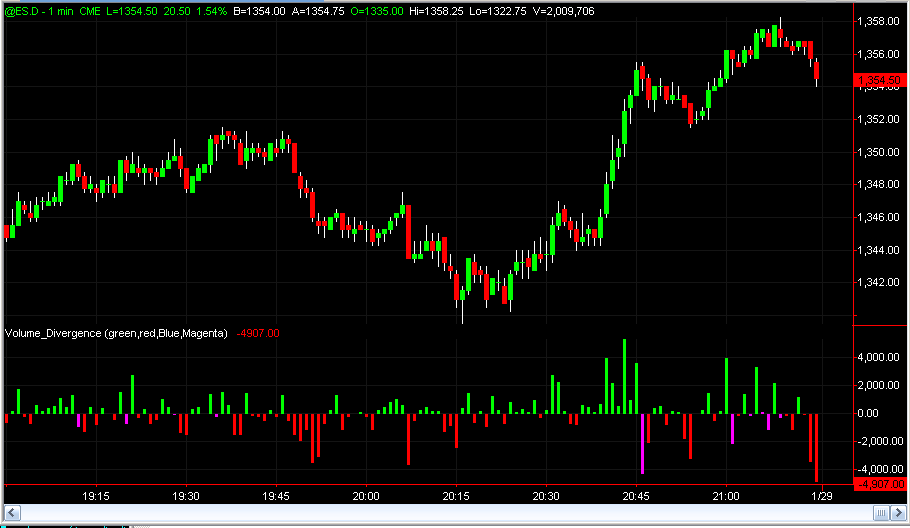This screenshot has width=910, height=528.
Task: Click the 1,346.00 price axis label
Action: pos(878,217)
